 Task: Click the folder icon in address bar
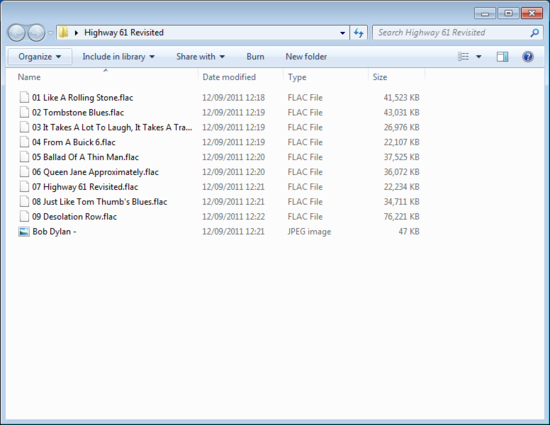click(63, 33)
